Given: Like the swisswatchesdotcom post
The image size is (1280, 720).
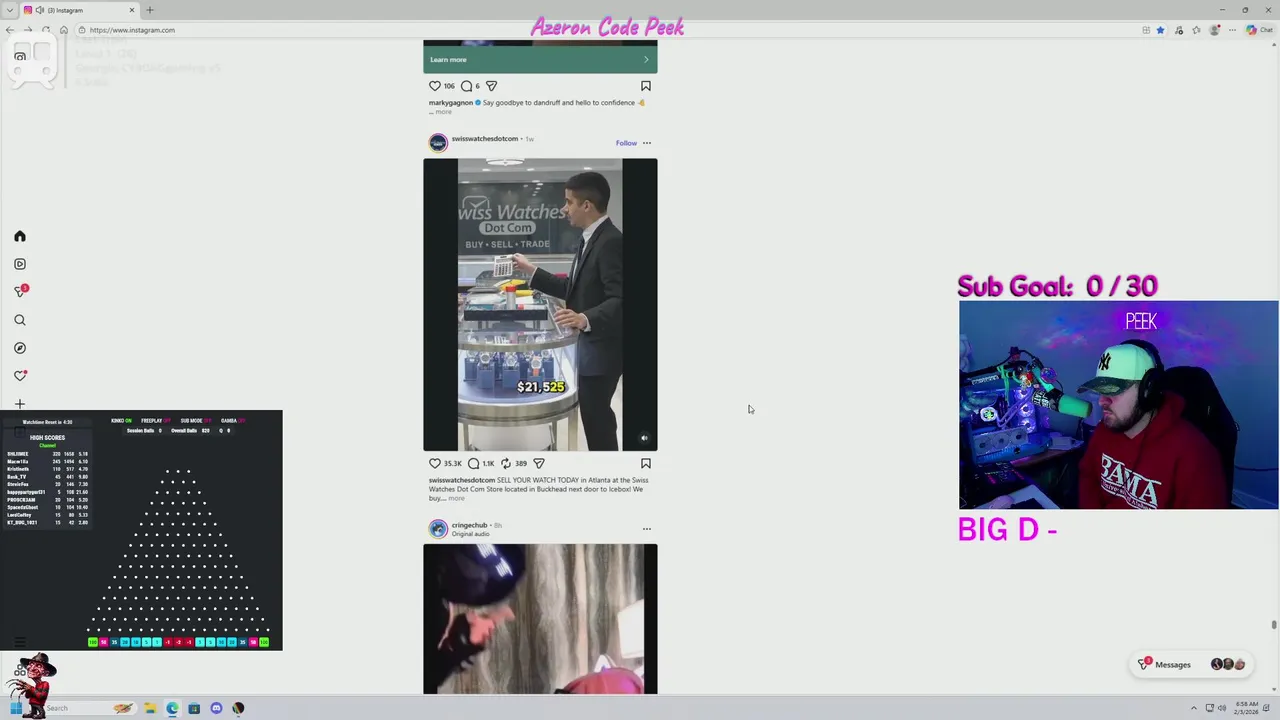Looking at the screenshot, I should (x=435, y=463).
